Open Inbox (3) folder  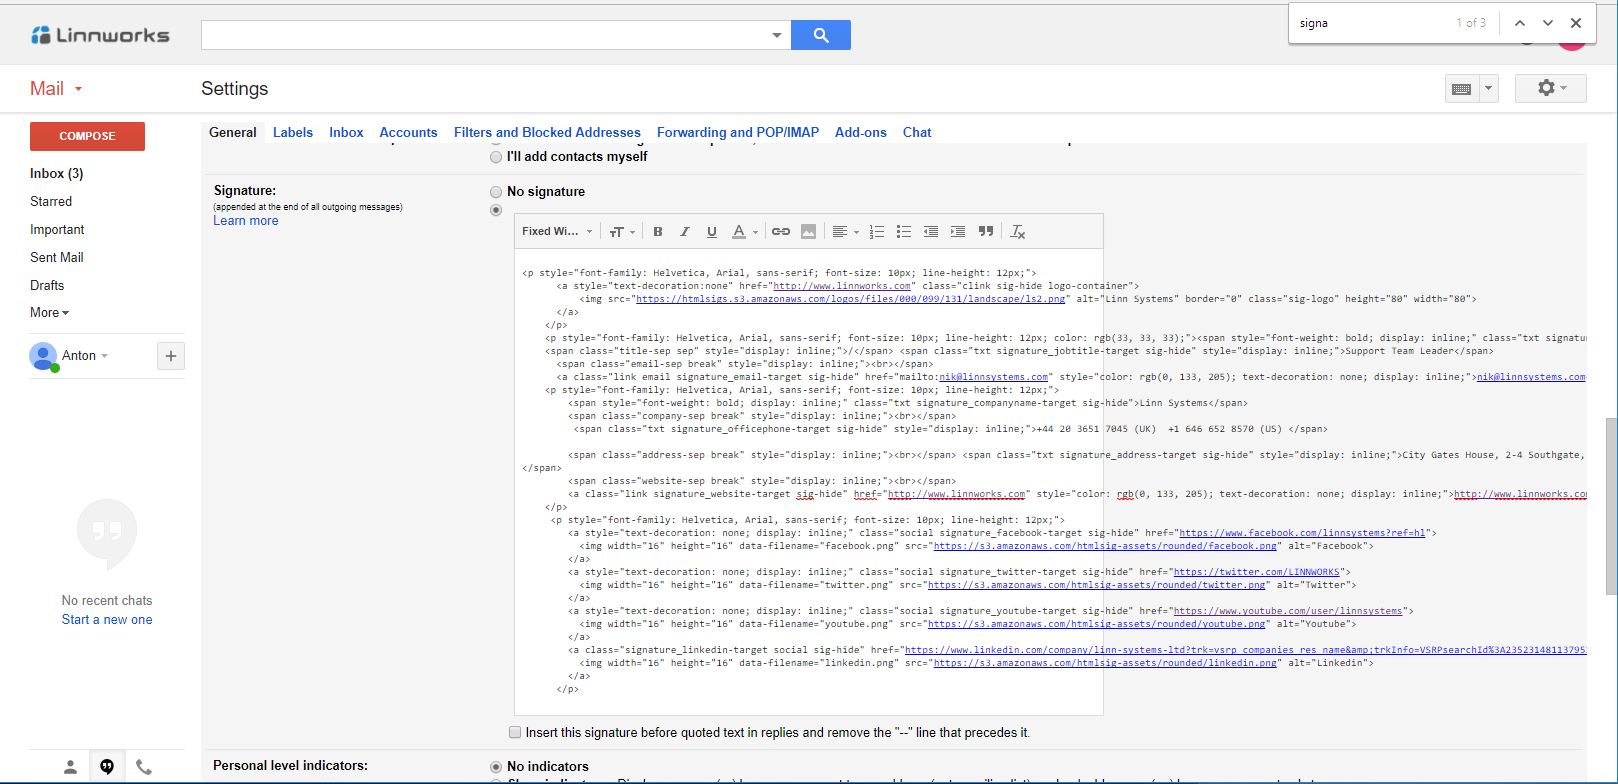click(57, 173)
